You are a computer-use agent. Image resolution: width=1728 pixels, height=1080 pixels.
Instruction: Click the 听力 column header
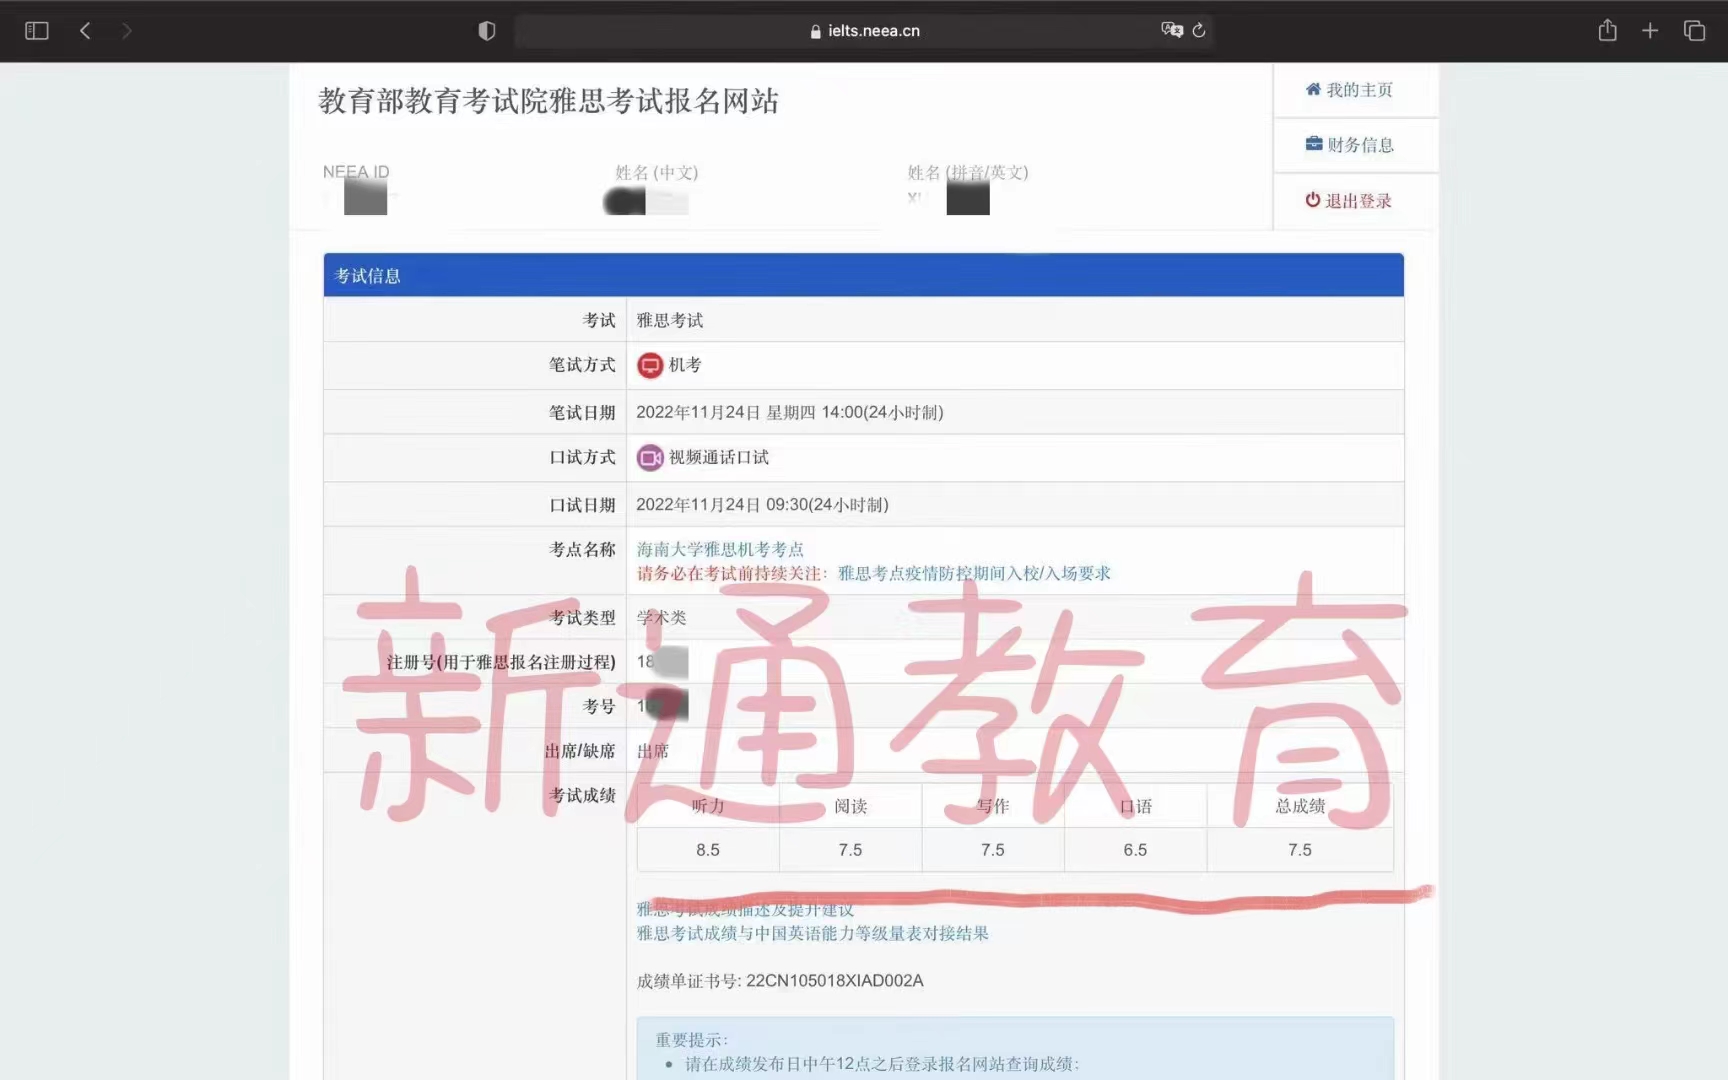pyautogui.click(x=708, y=806)
